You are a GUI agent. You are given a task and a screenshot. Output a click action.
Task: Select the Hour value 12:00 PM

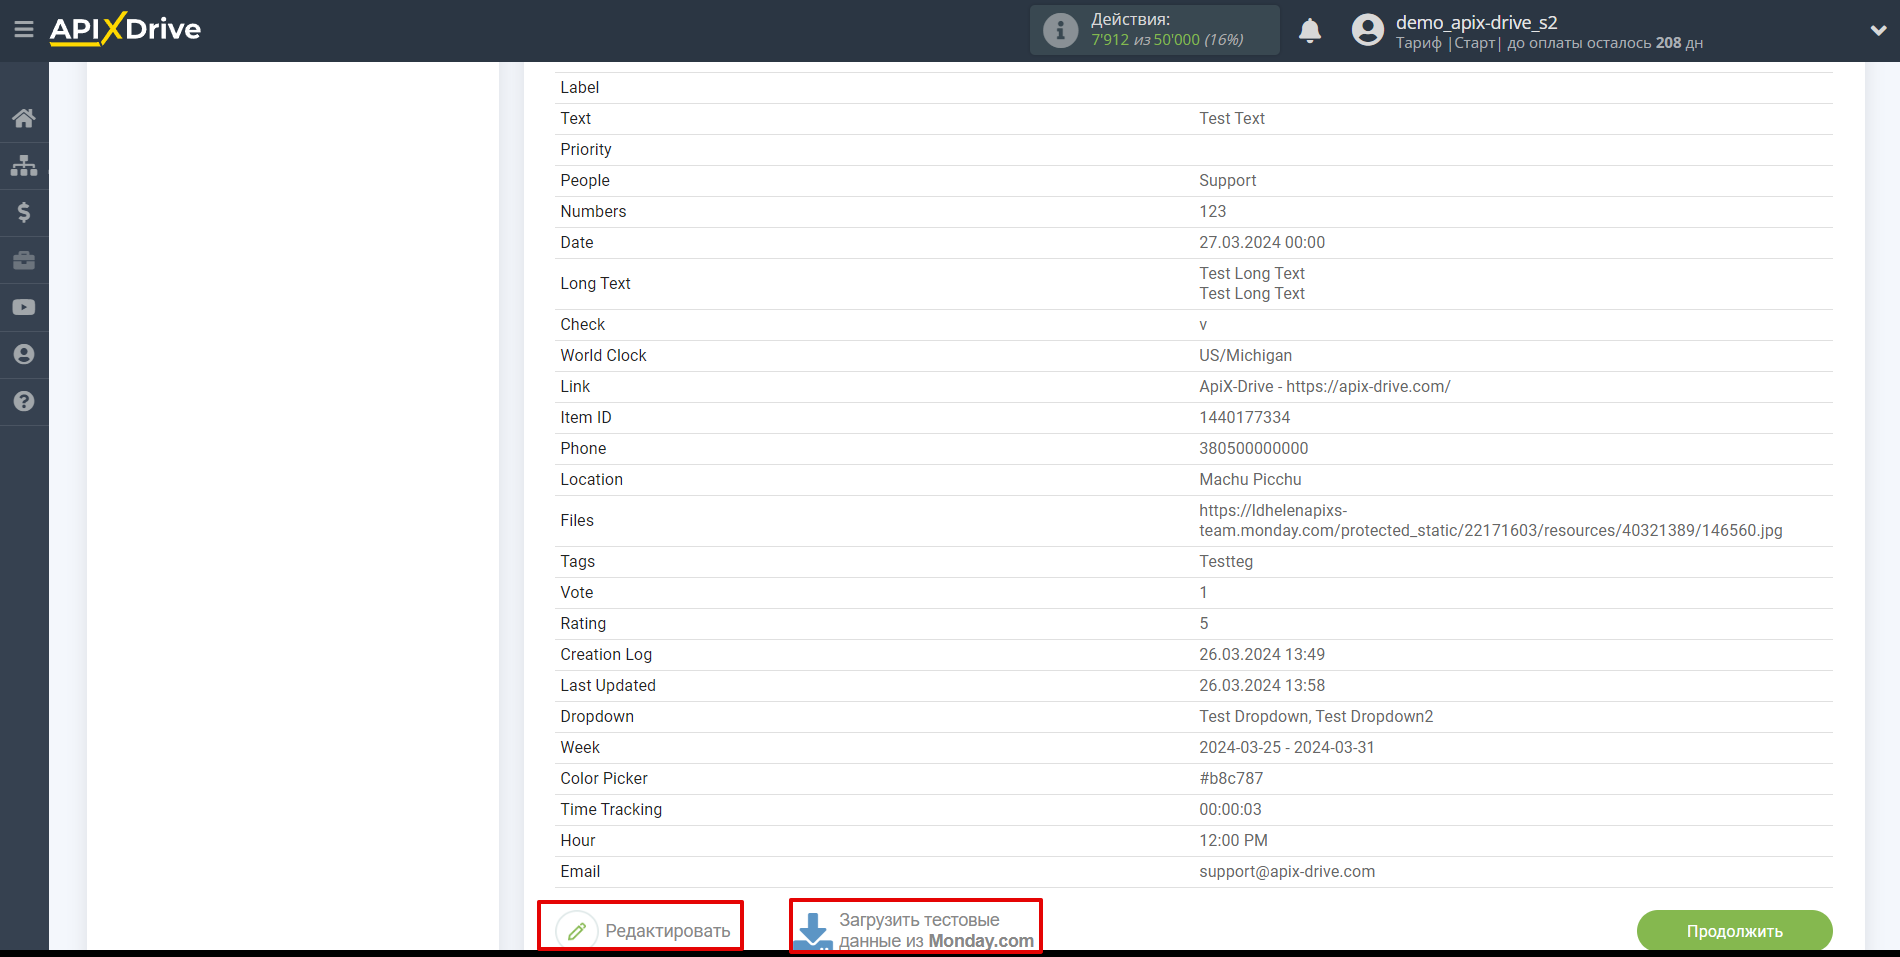click(x=1233, y=840)
